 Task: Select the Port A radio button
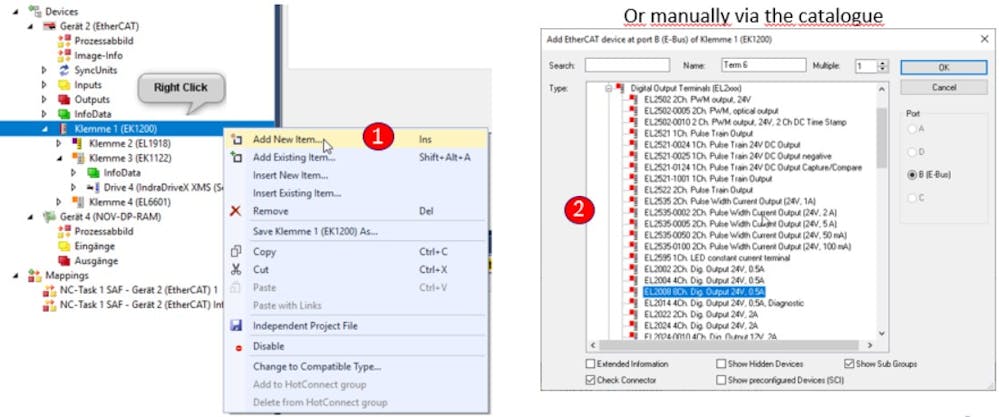[x=912, y=129]
